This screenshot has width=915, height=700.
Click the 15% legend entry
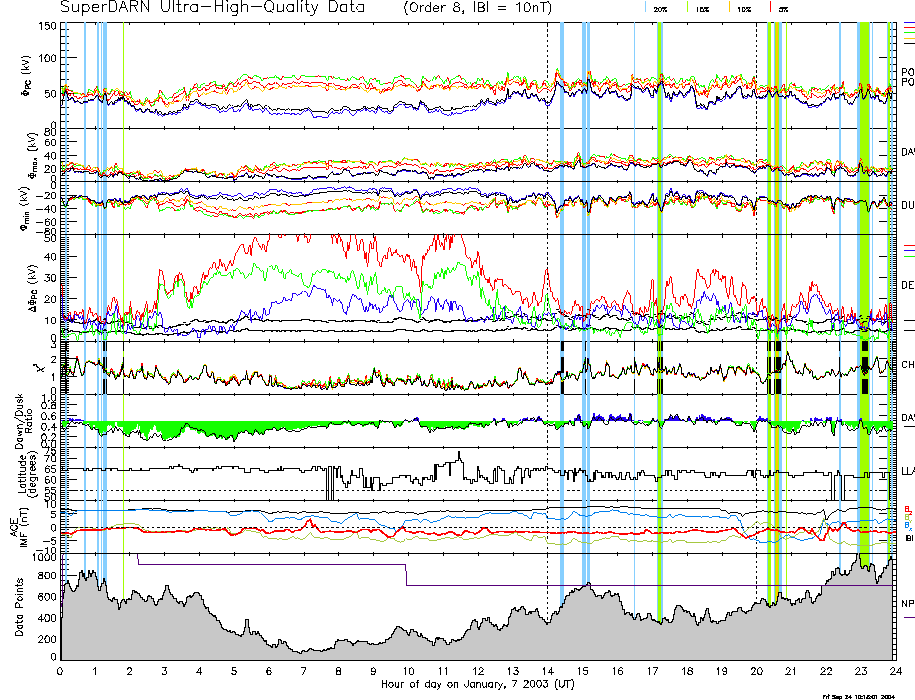point(702,8)
